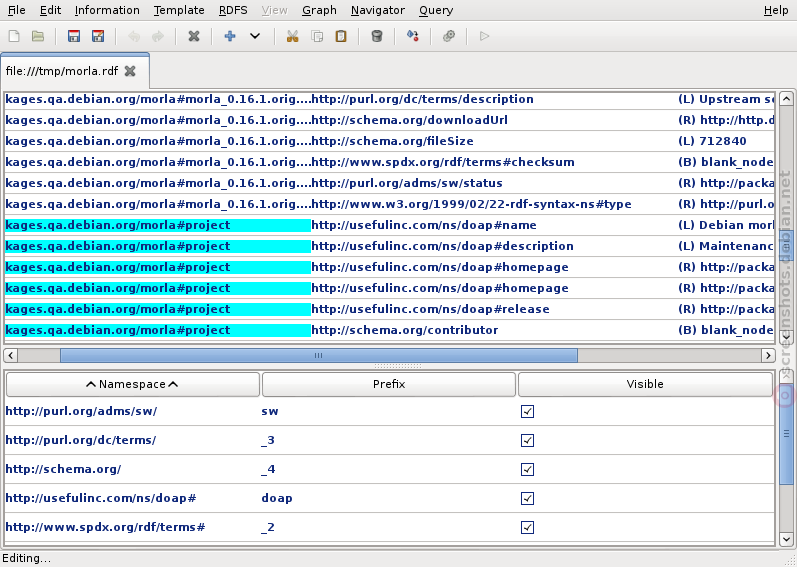Open the Help menu
The width and height of the screenshot is (797, 567).
coord(776,10)
